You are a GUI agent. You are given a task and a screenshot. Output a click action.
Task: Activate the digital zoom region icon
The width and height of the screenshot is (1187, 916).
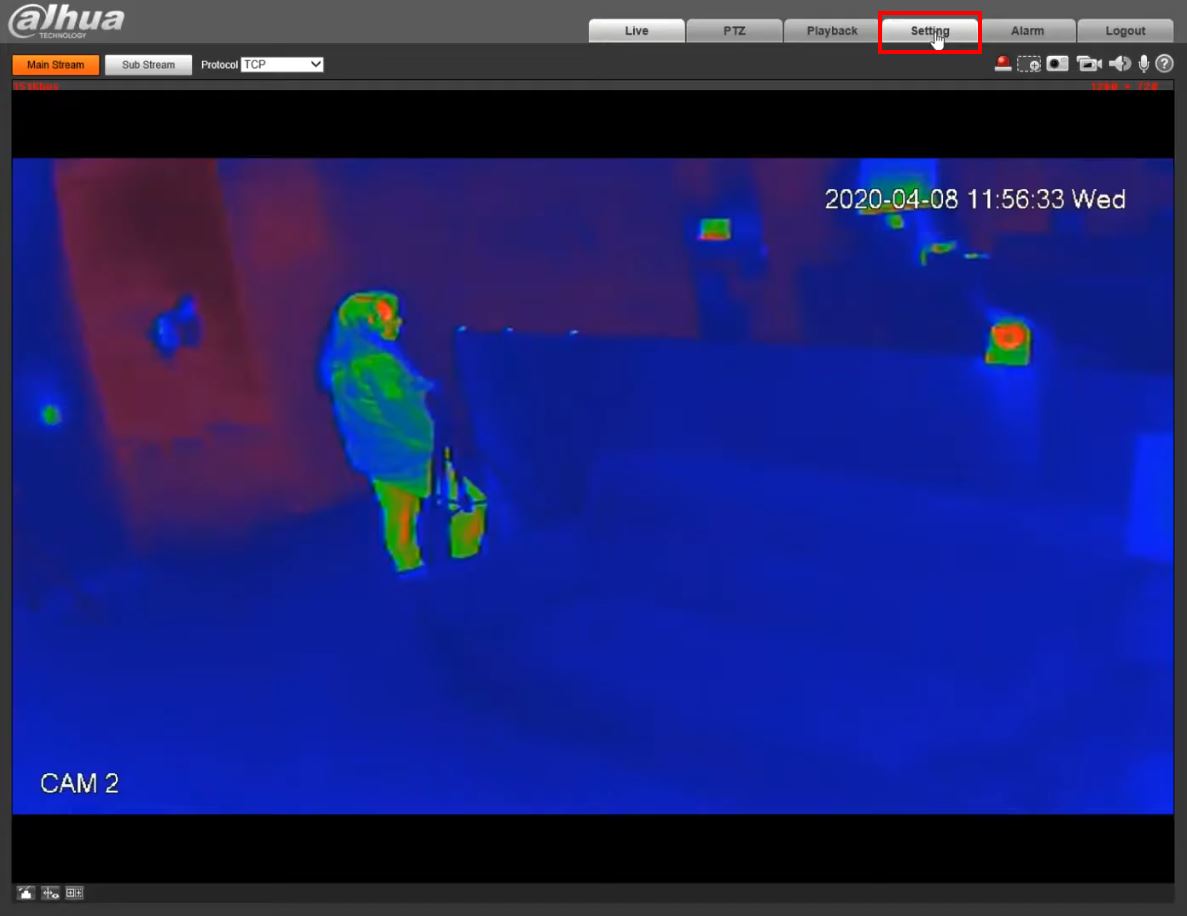pos(1029,64)
